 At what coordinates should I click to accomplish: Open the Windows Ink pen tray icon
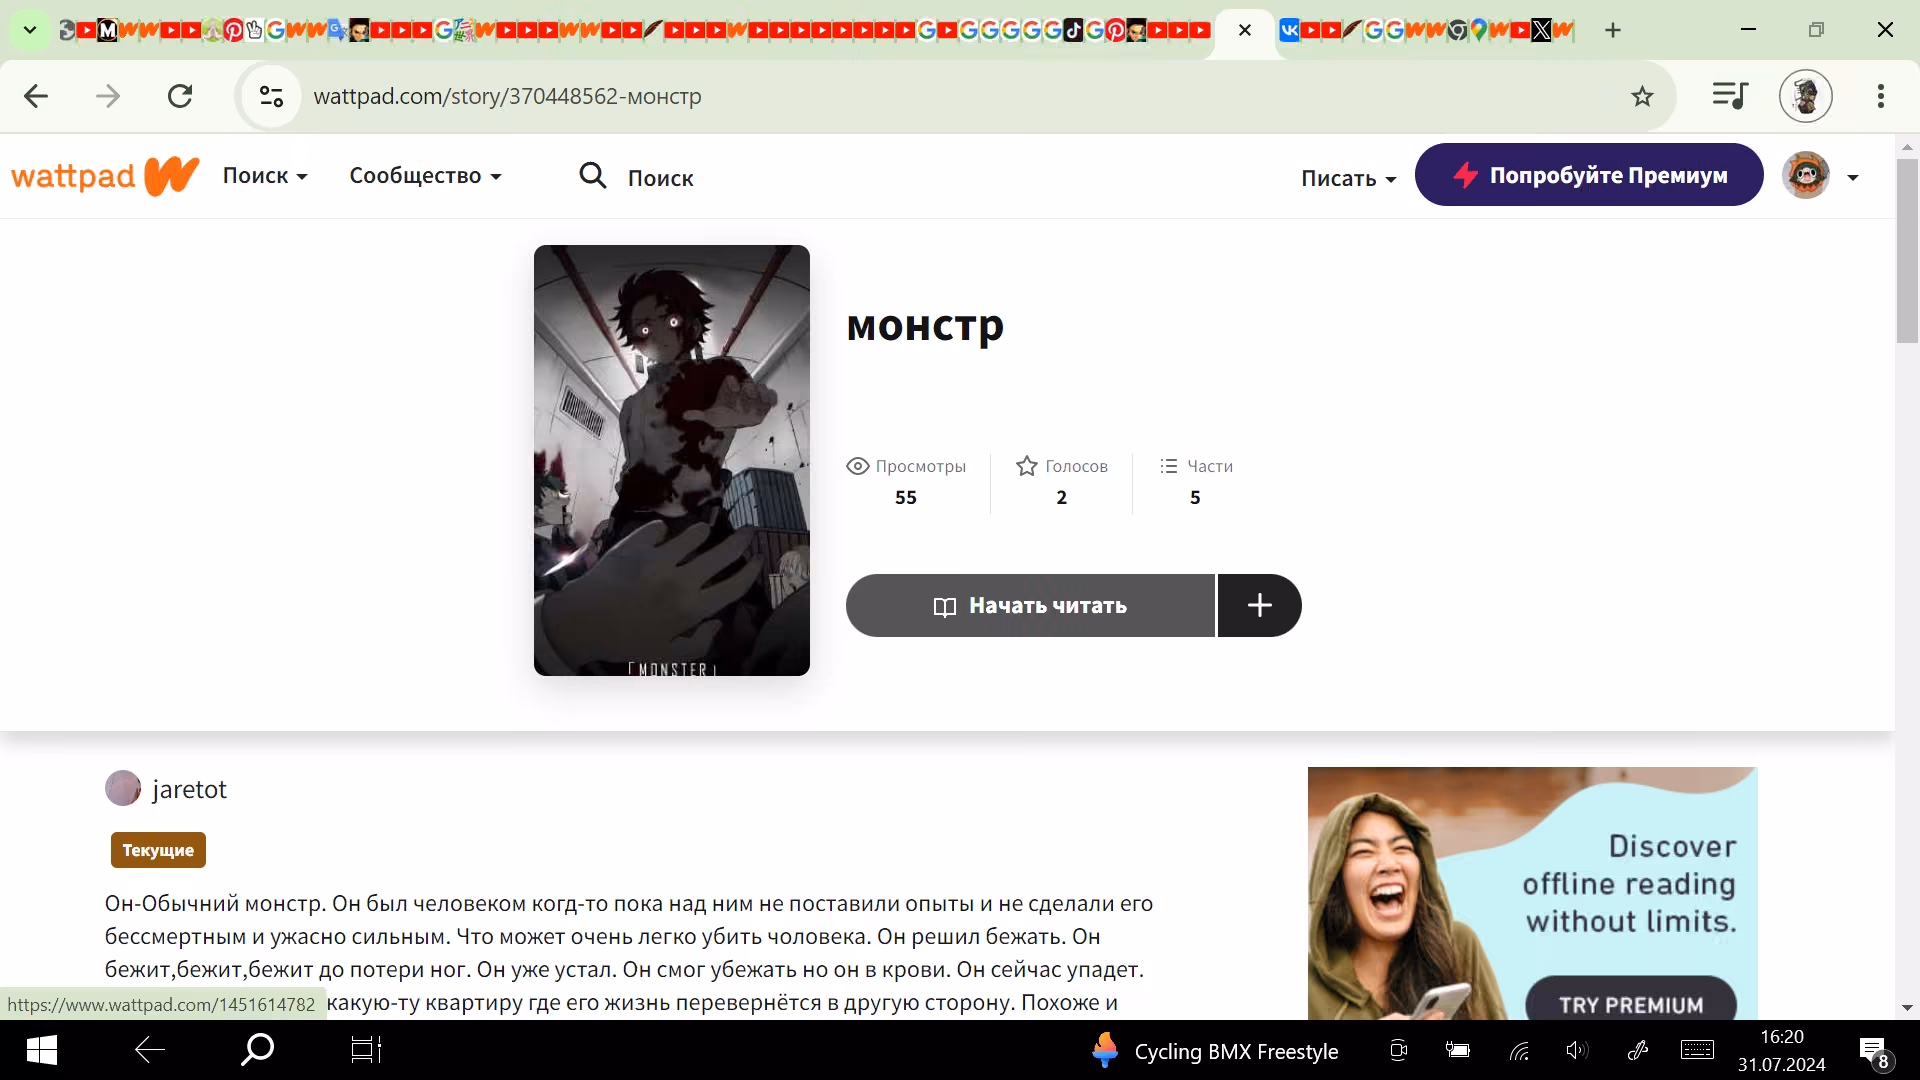(x=1638, y=1050)
